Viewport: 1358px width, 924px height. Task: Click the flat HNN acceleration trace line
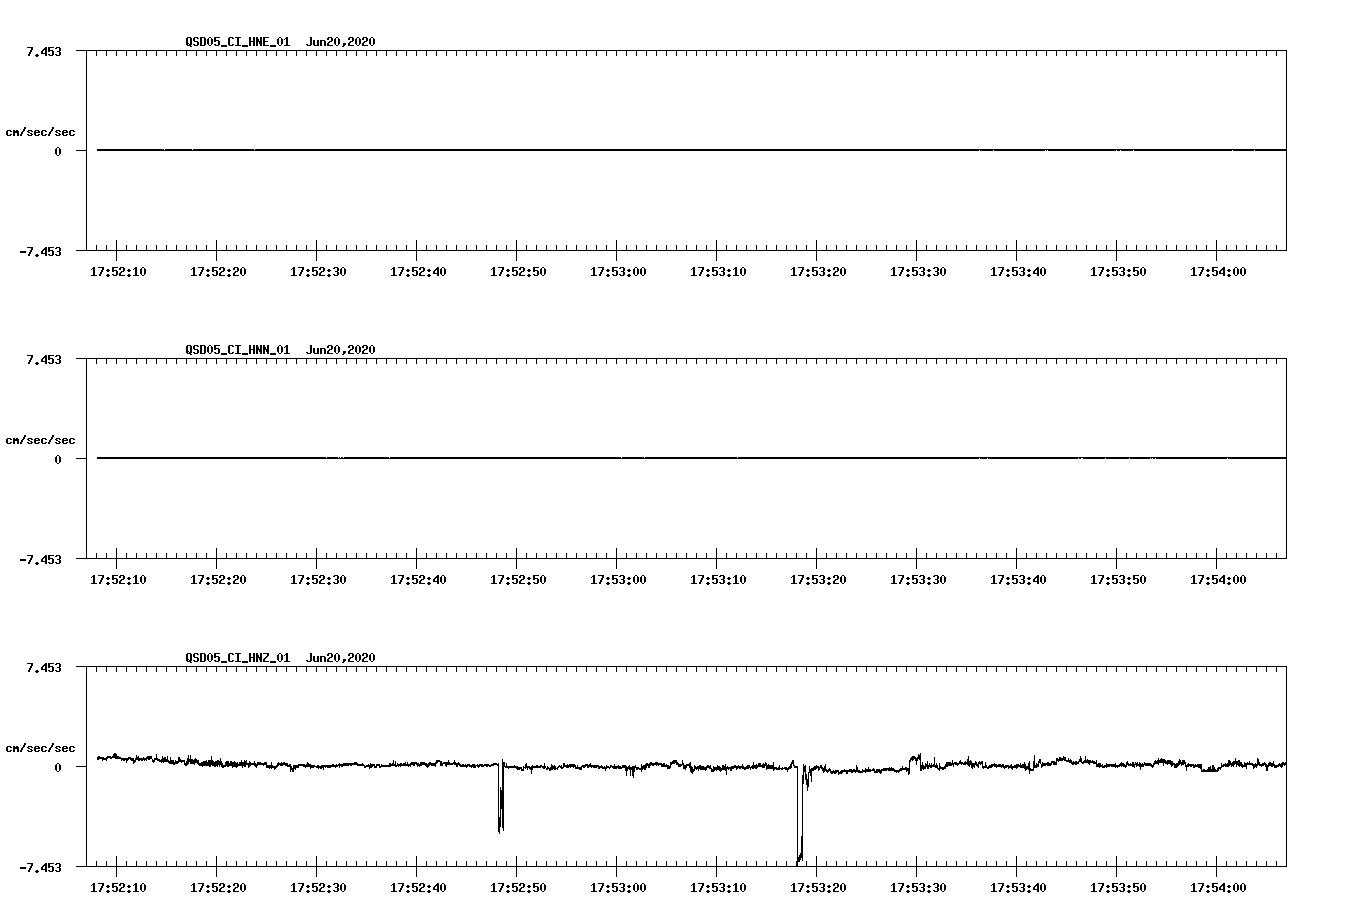coord(691,458)
